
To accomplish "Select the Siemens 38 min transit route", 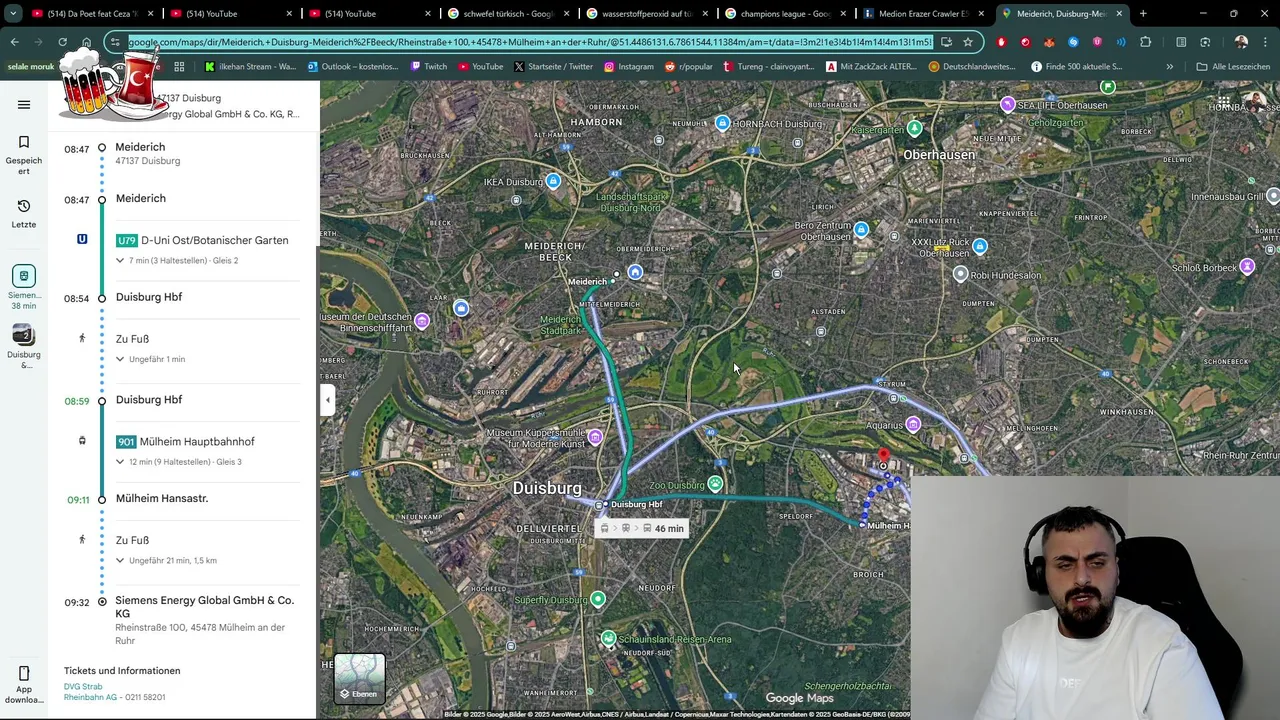I will point(24,287).
